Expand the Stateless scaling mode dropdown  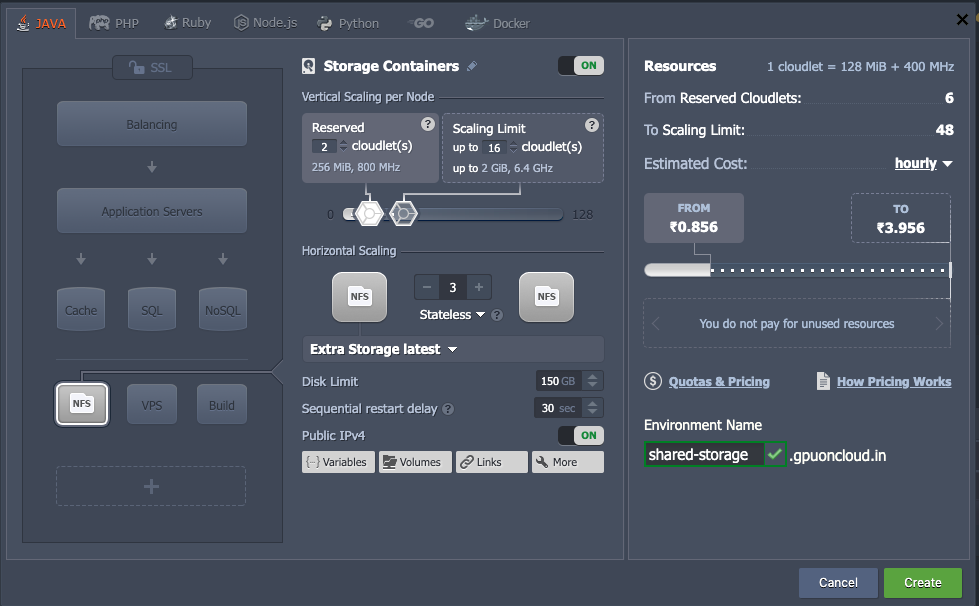pyautogui.click(x=451, y=315)
